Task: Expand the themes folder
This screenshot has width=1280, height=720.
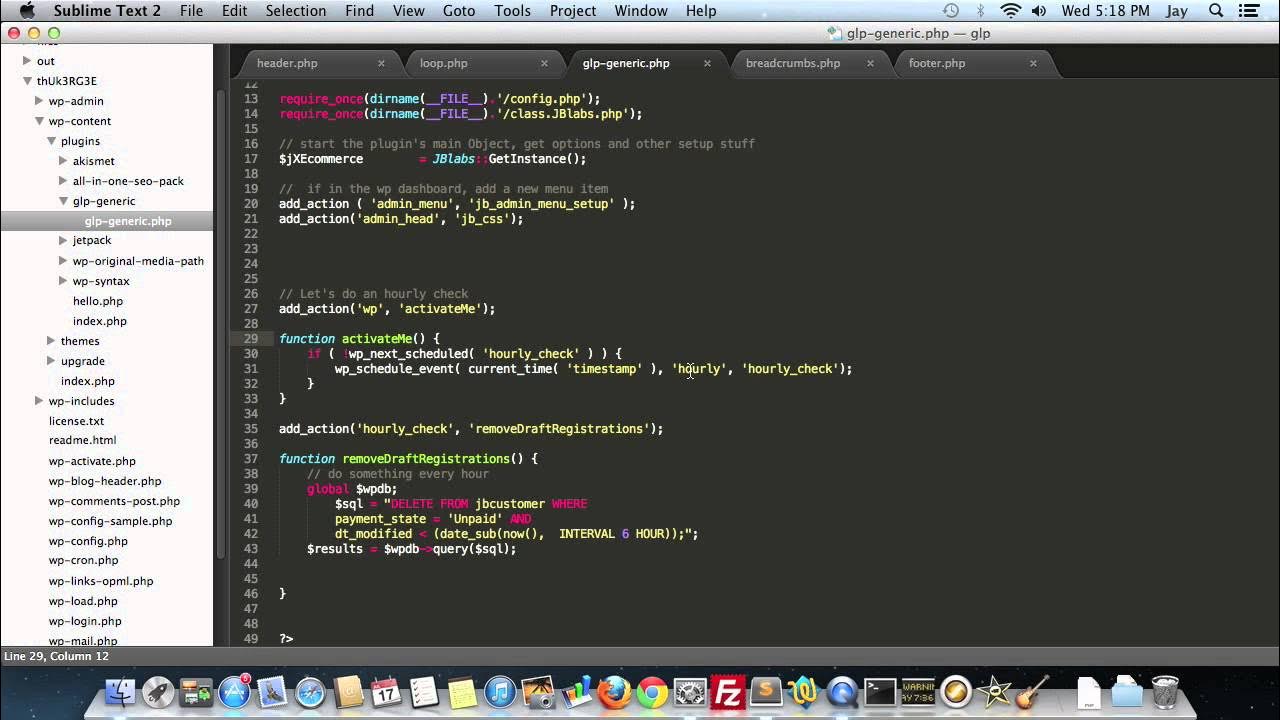Action: click(51, 341)
